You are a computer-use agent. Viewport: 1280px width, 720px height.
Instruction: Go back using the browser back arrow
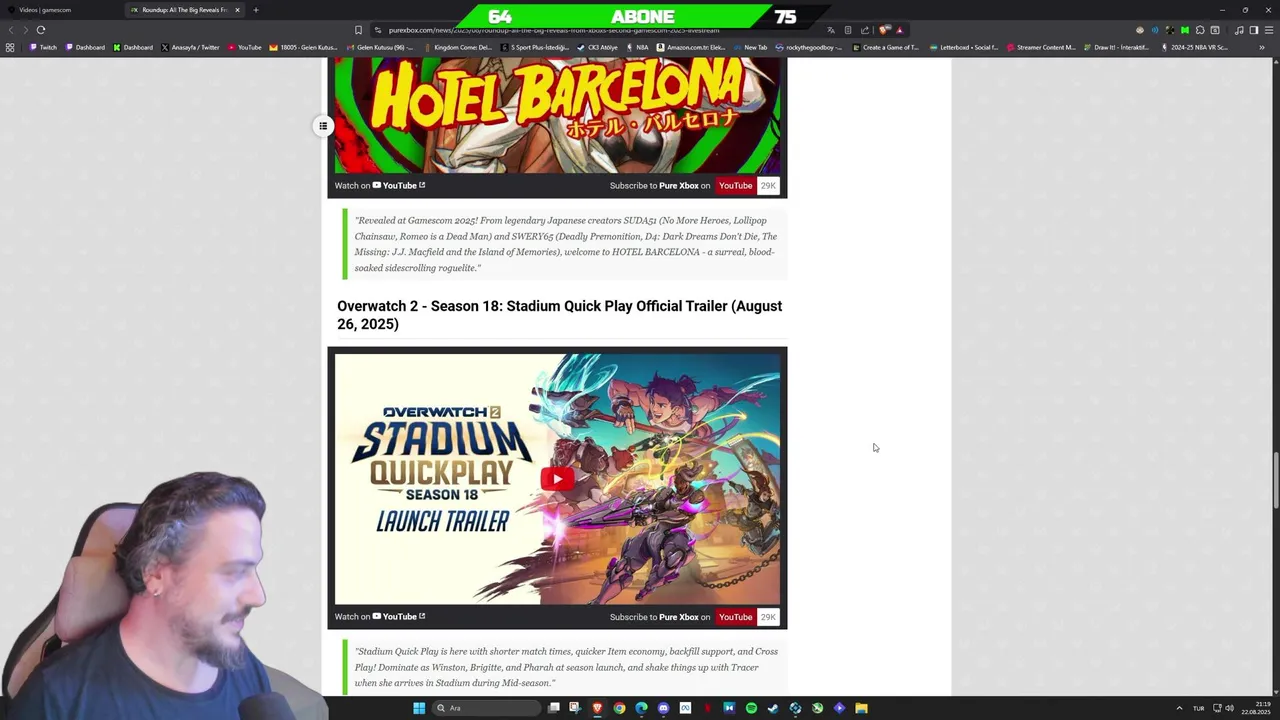coord(11,30)
